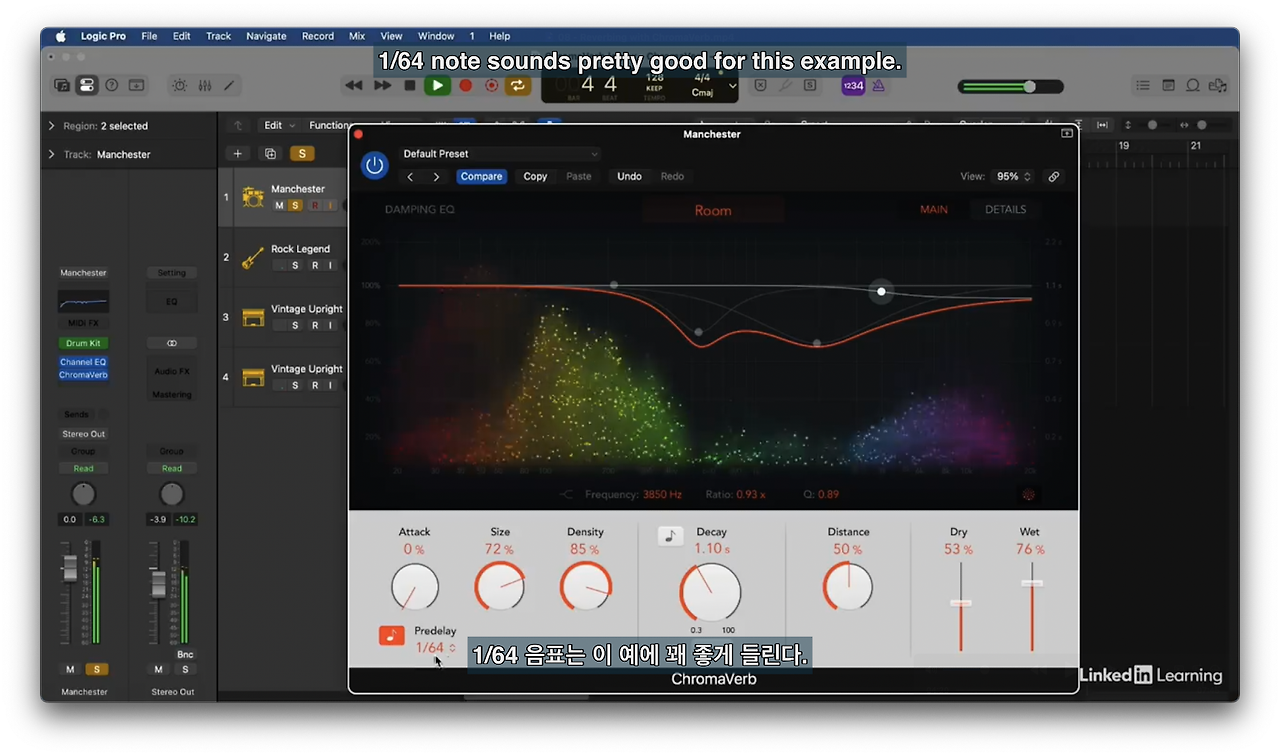
Task: Click the Compare button
Action: 481,176
